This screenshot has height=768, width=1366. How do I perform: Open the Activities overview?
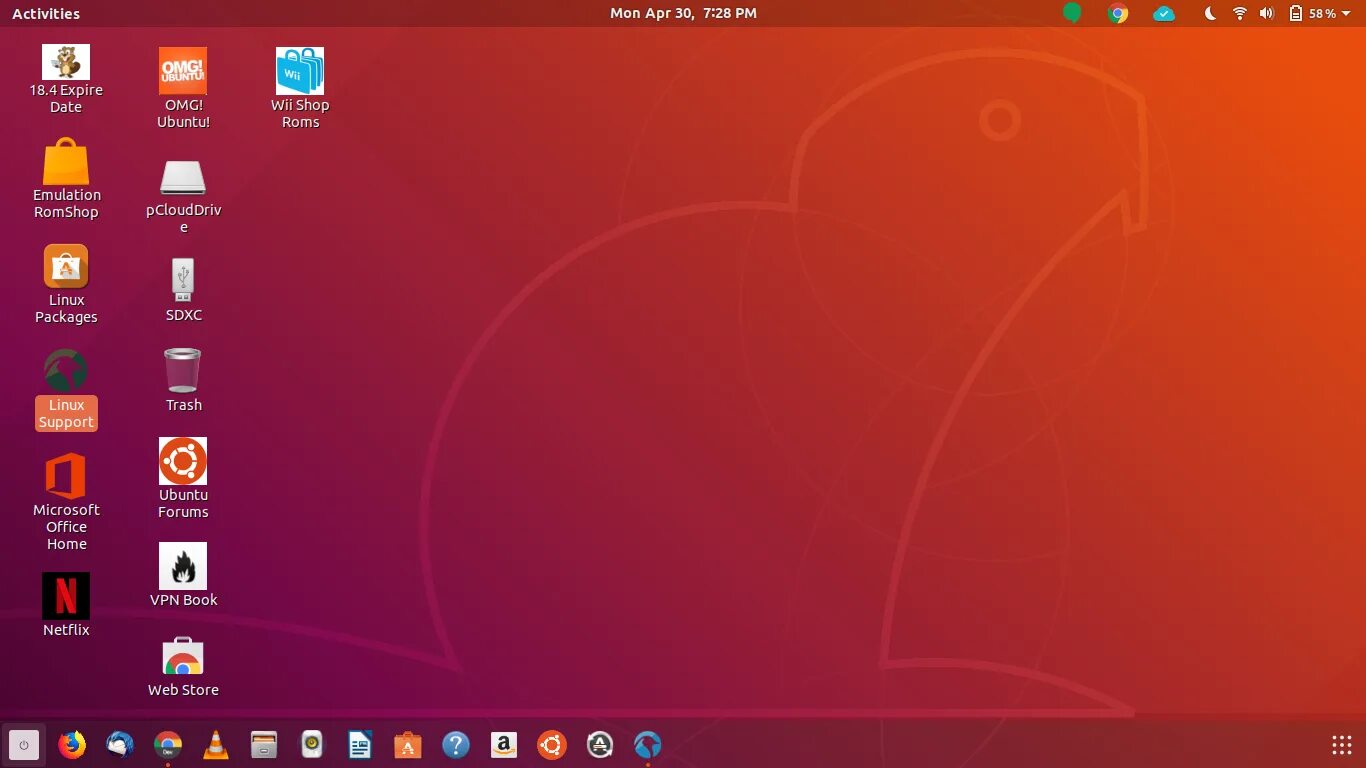(x=46, y=13)
